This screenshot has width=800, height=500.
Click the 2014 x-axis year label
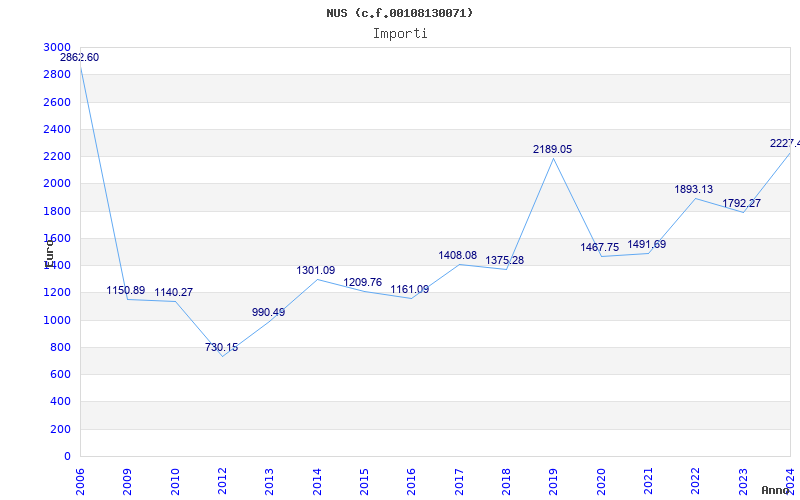317,482
